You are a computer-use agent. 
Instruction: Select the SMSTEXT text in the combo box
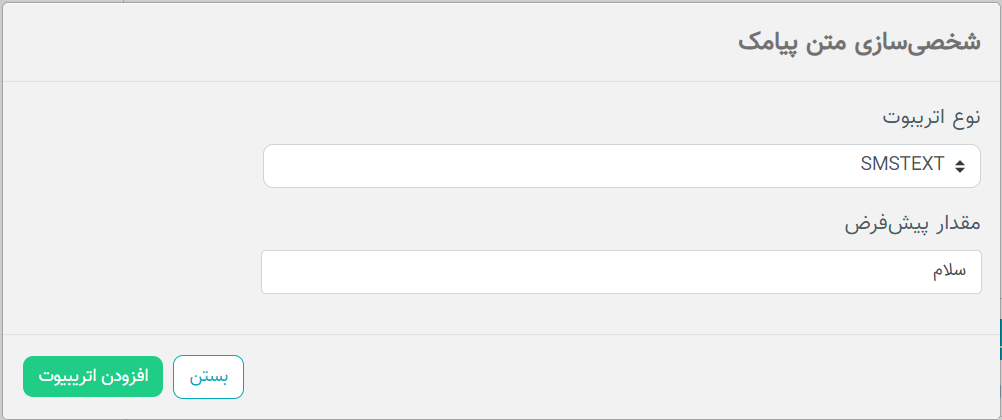902,165
